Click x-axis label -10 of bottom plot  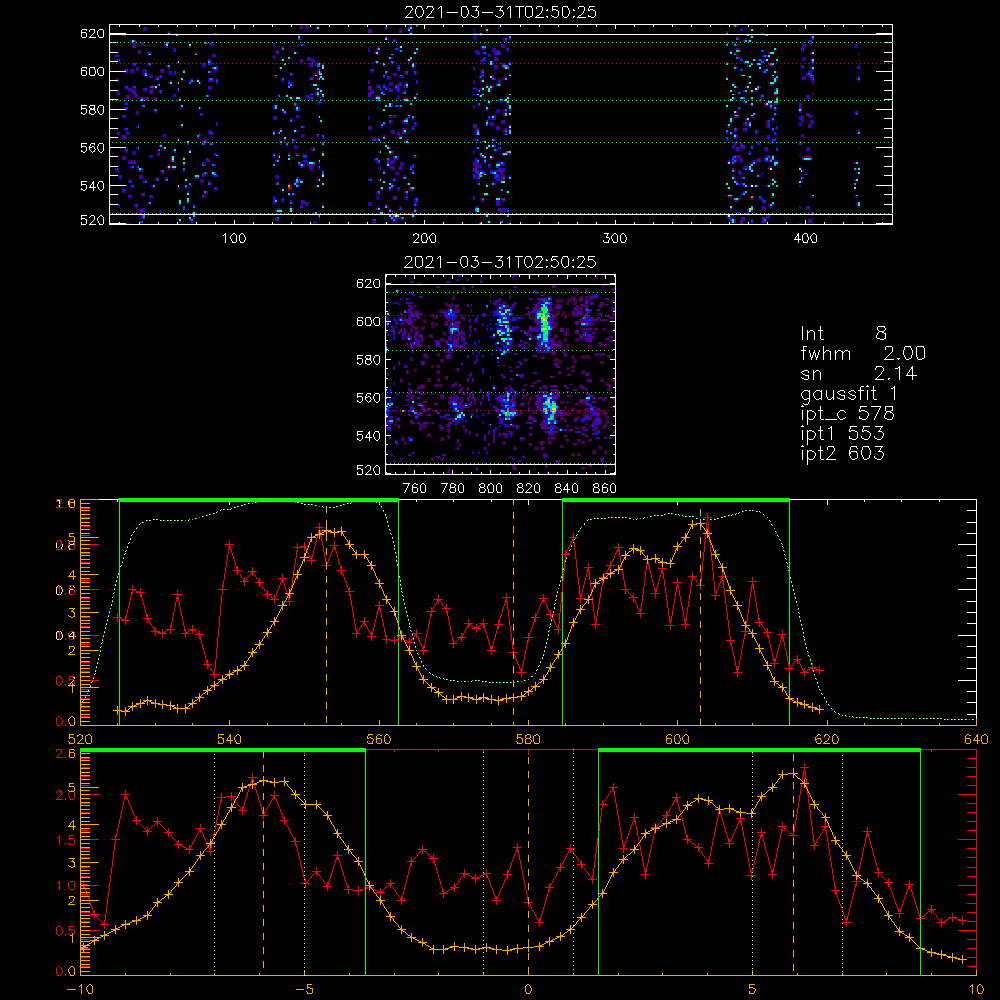tap(80, 990)
